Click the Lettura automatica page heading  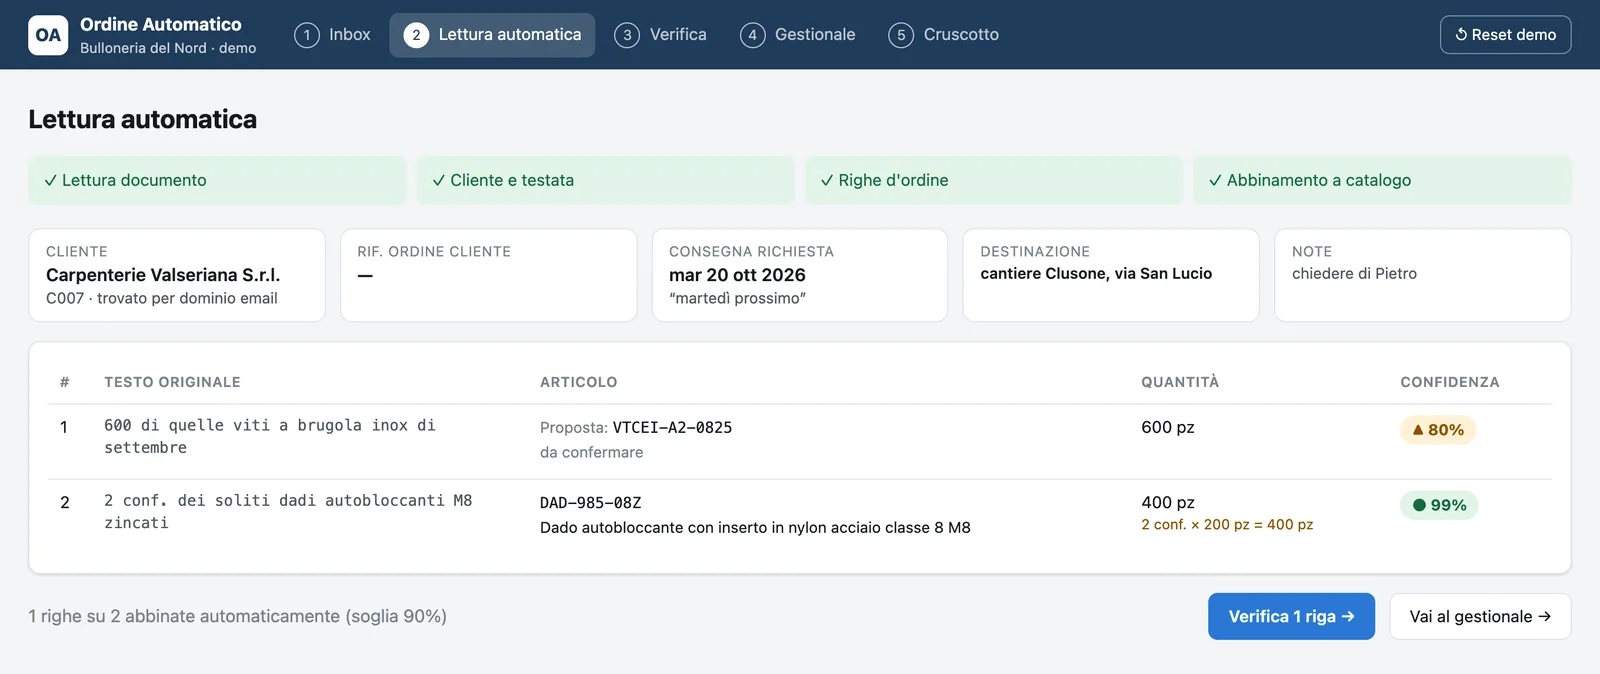pyautogui.click(x=142, y=119)
